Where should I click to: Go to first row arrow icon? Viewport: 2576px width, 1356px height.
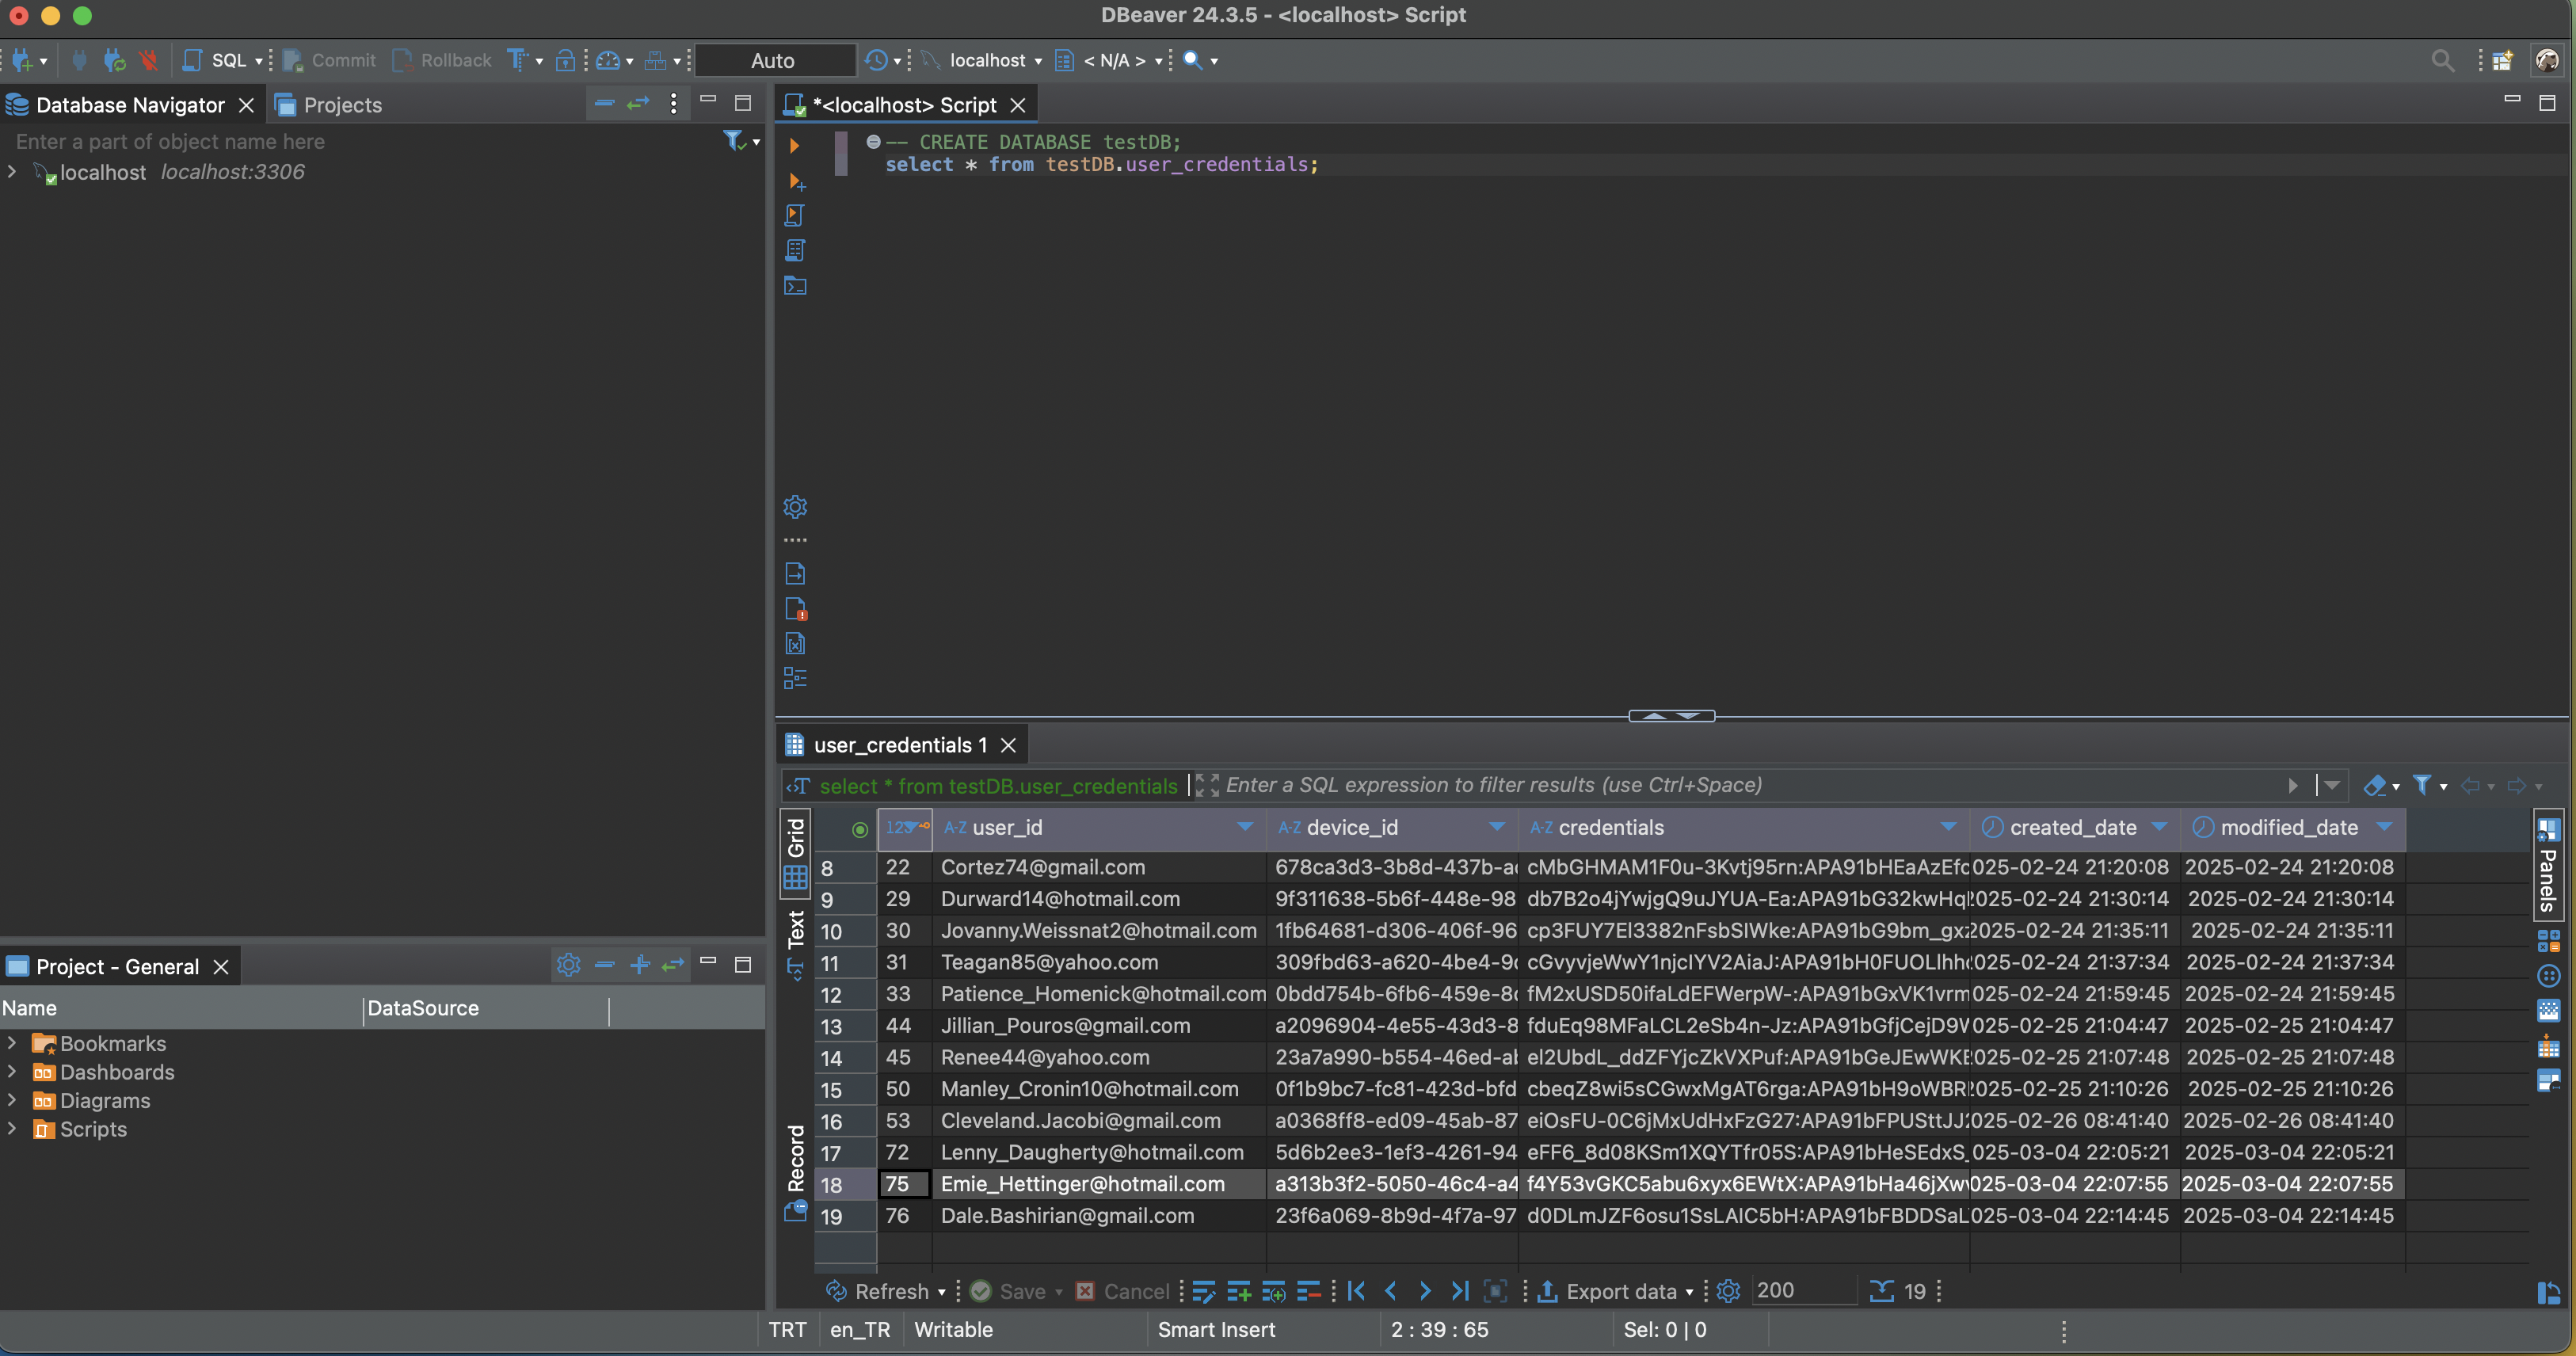(x=1356, y=1291)
